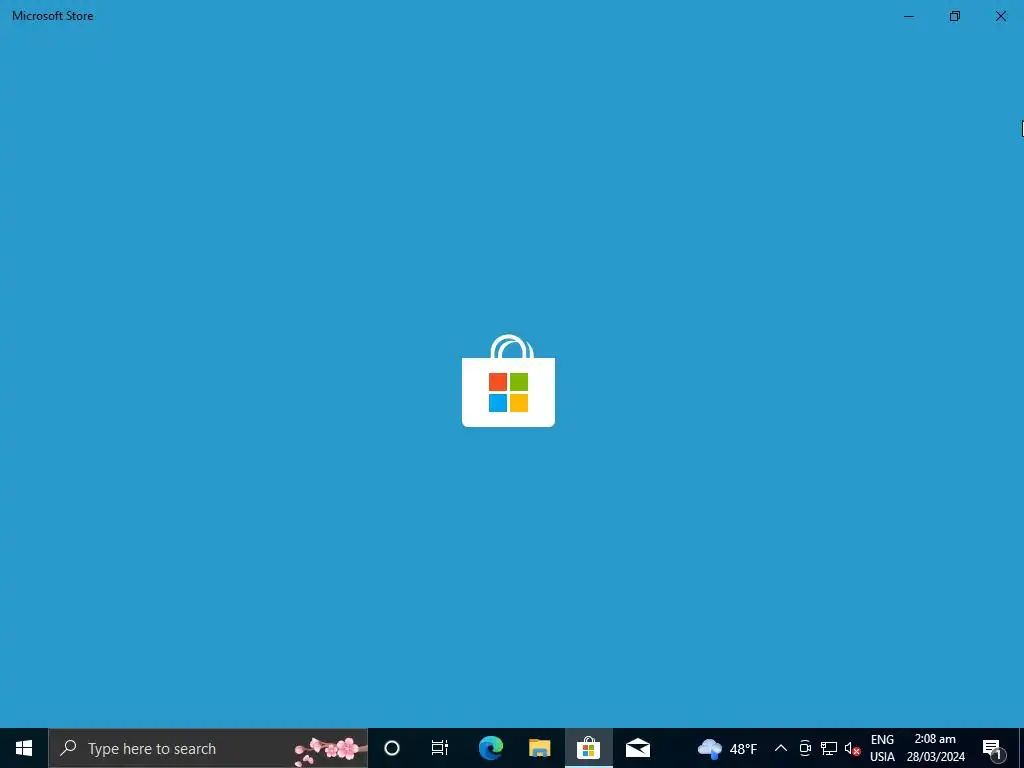Expand hidden system tray icons

pyautogui.click(x=780, y=748)
